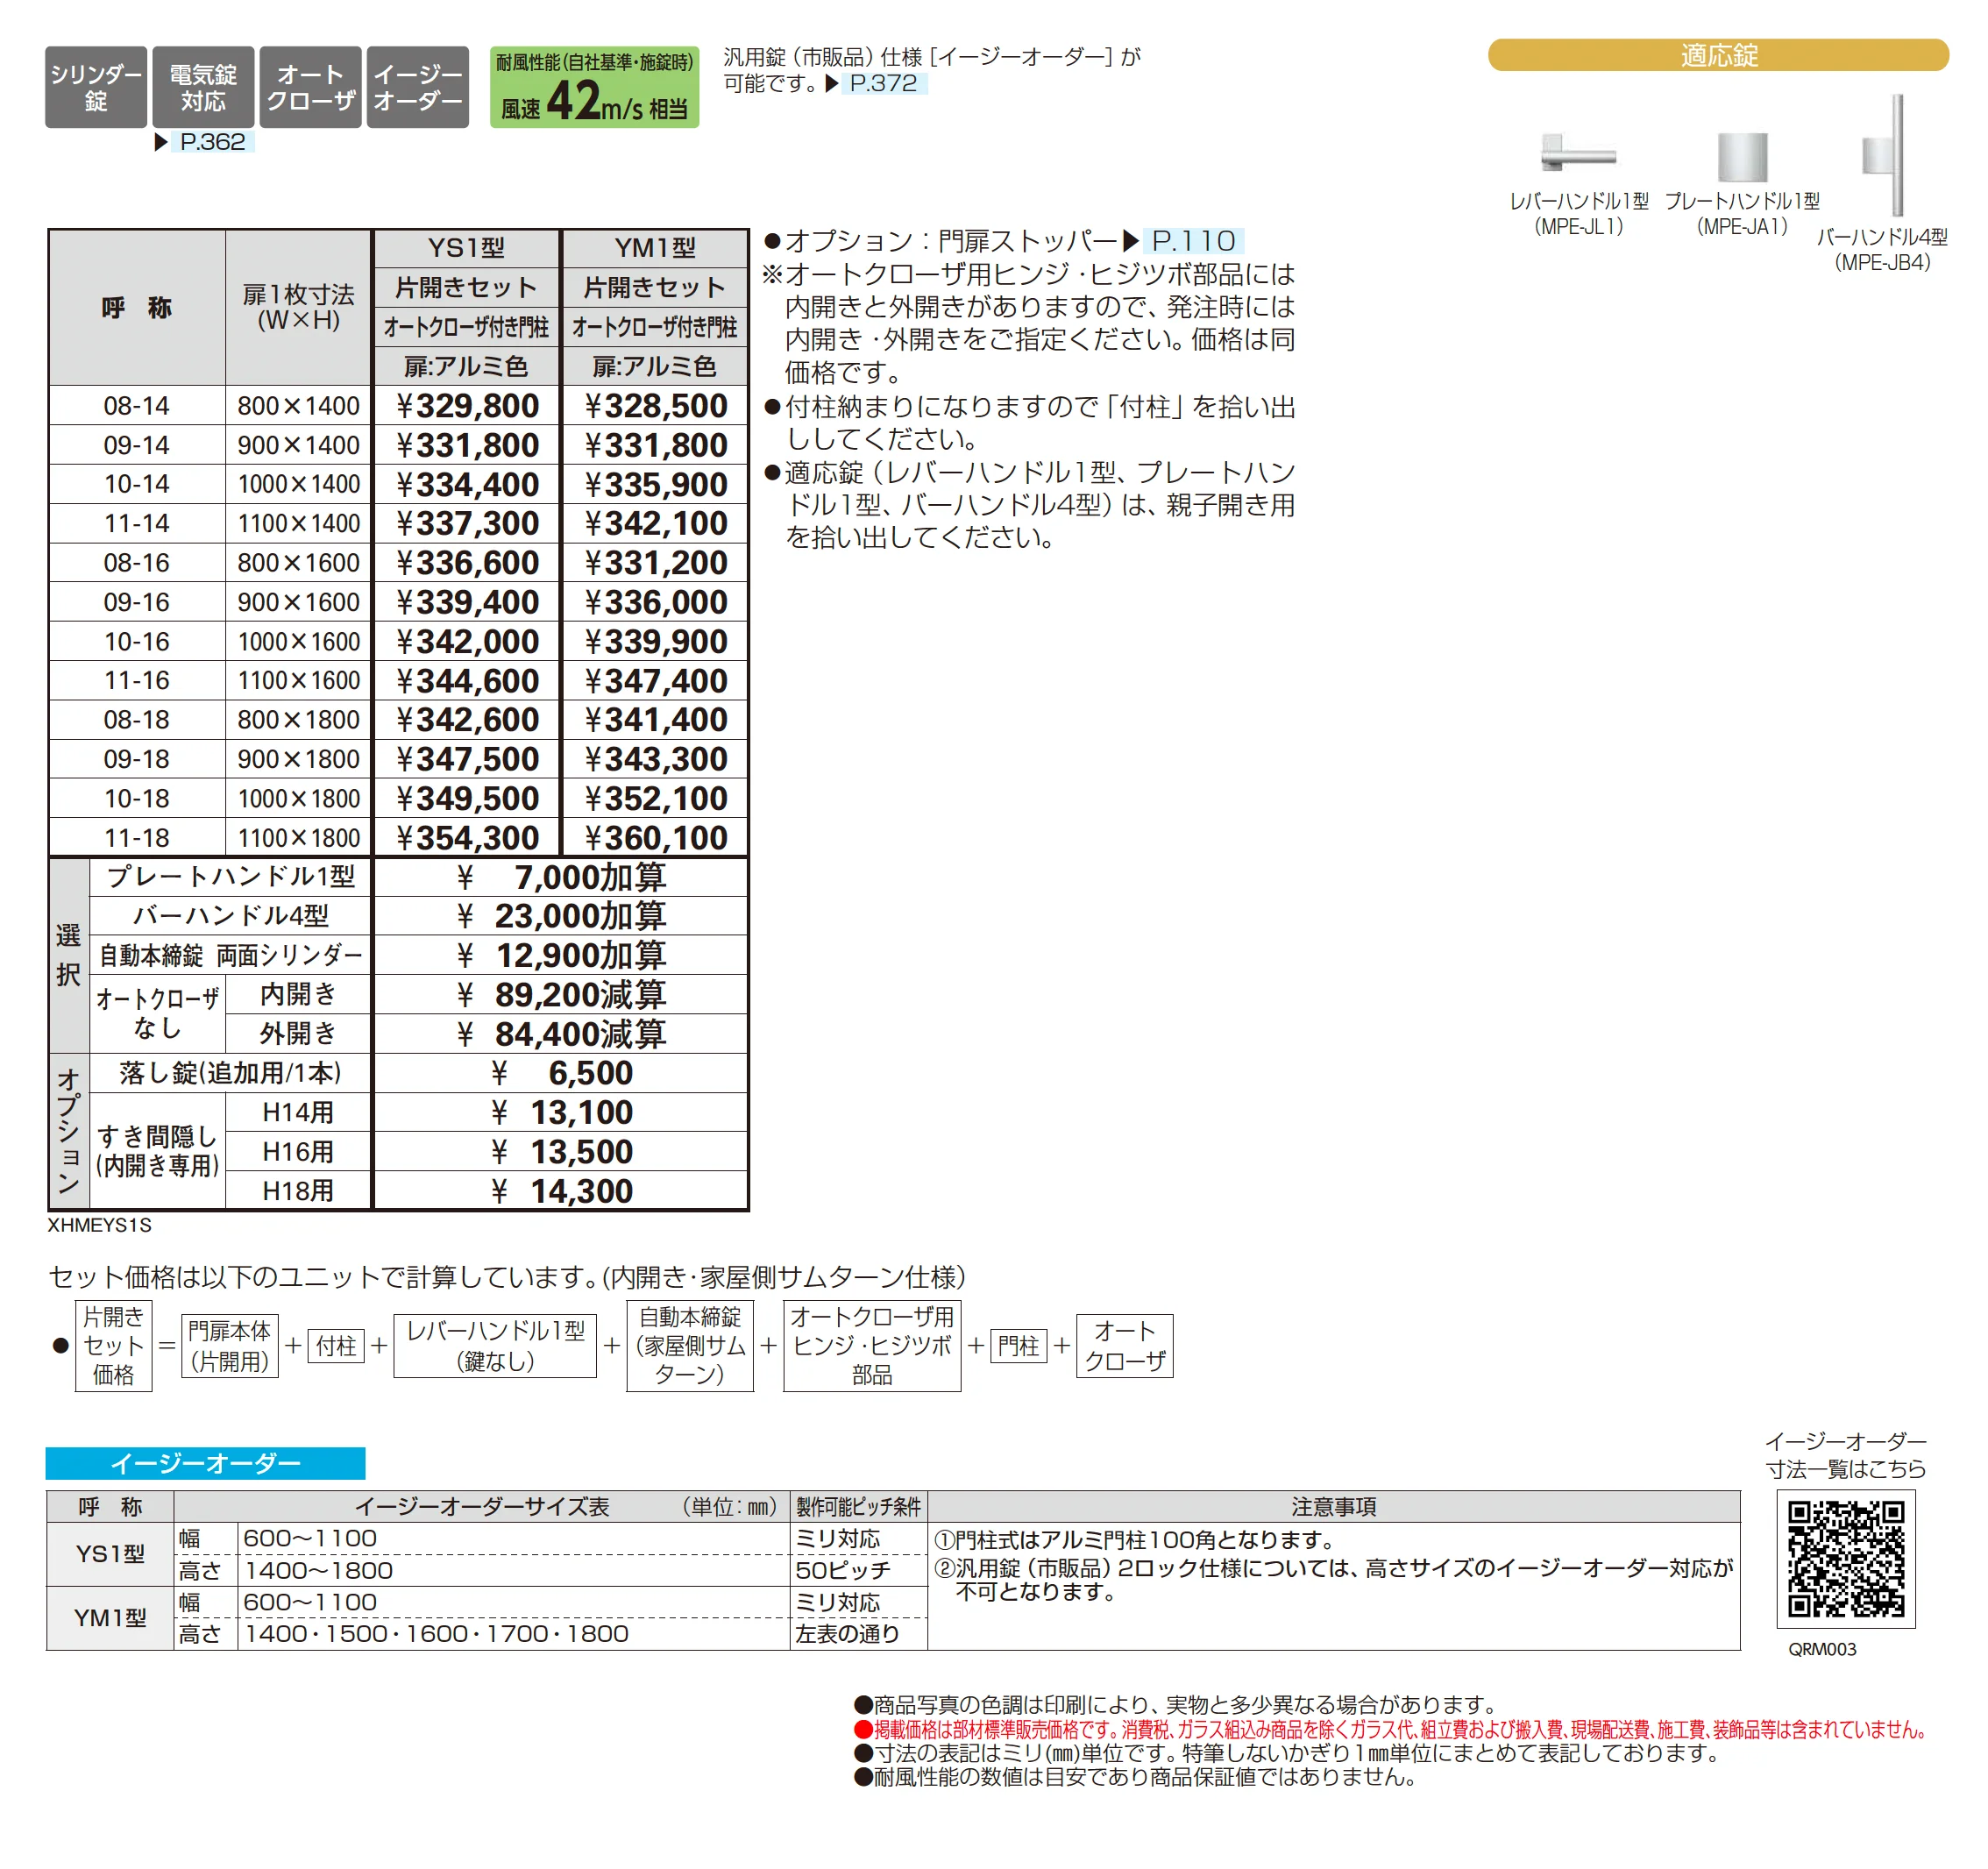
Task: Click the 門柱 formula box
Action: [1018, 1346]
